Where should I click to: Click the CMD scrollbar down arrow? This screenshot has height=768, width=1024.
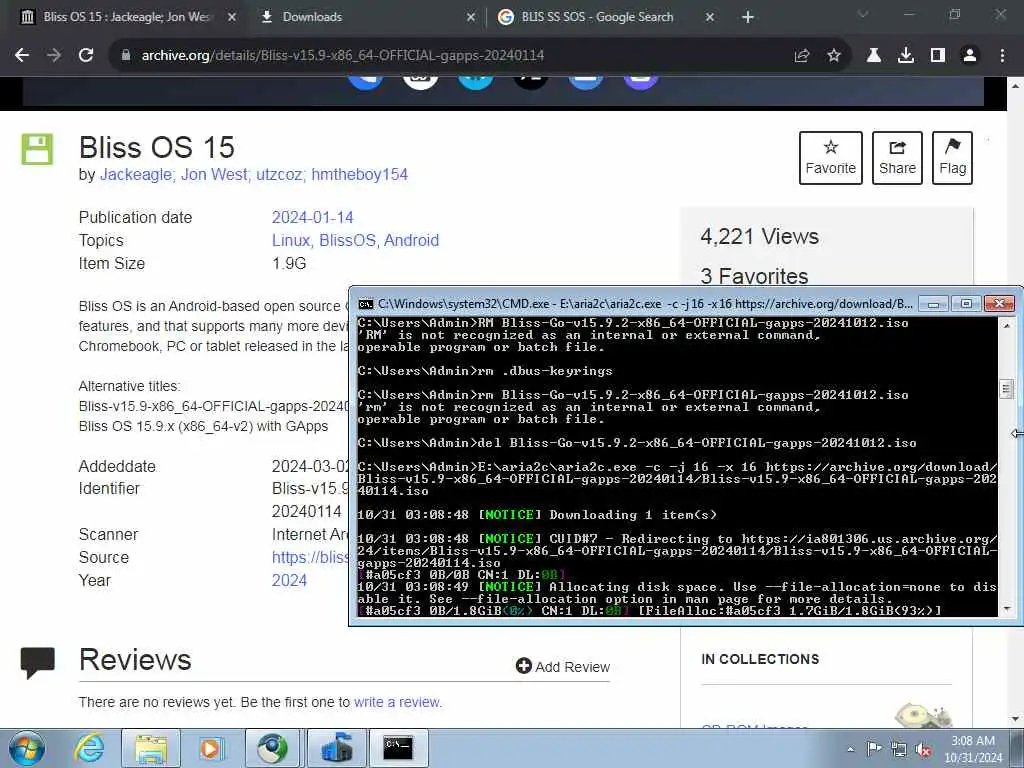pyautogui.click(x=1006, y=609)
